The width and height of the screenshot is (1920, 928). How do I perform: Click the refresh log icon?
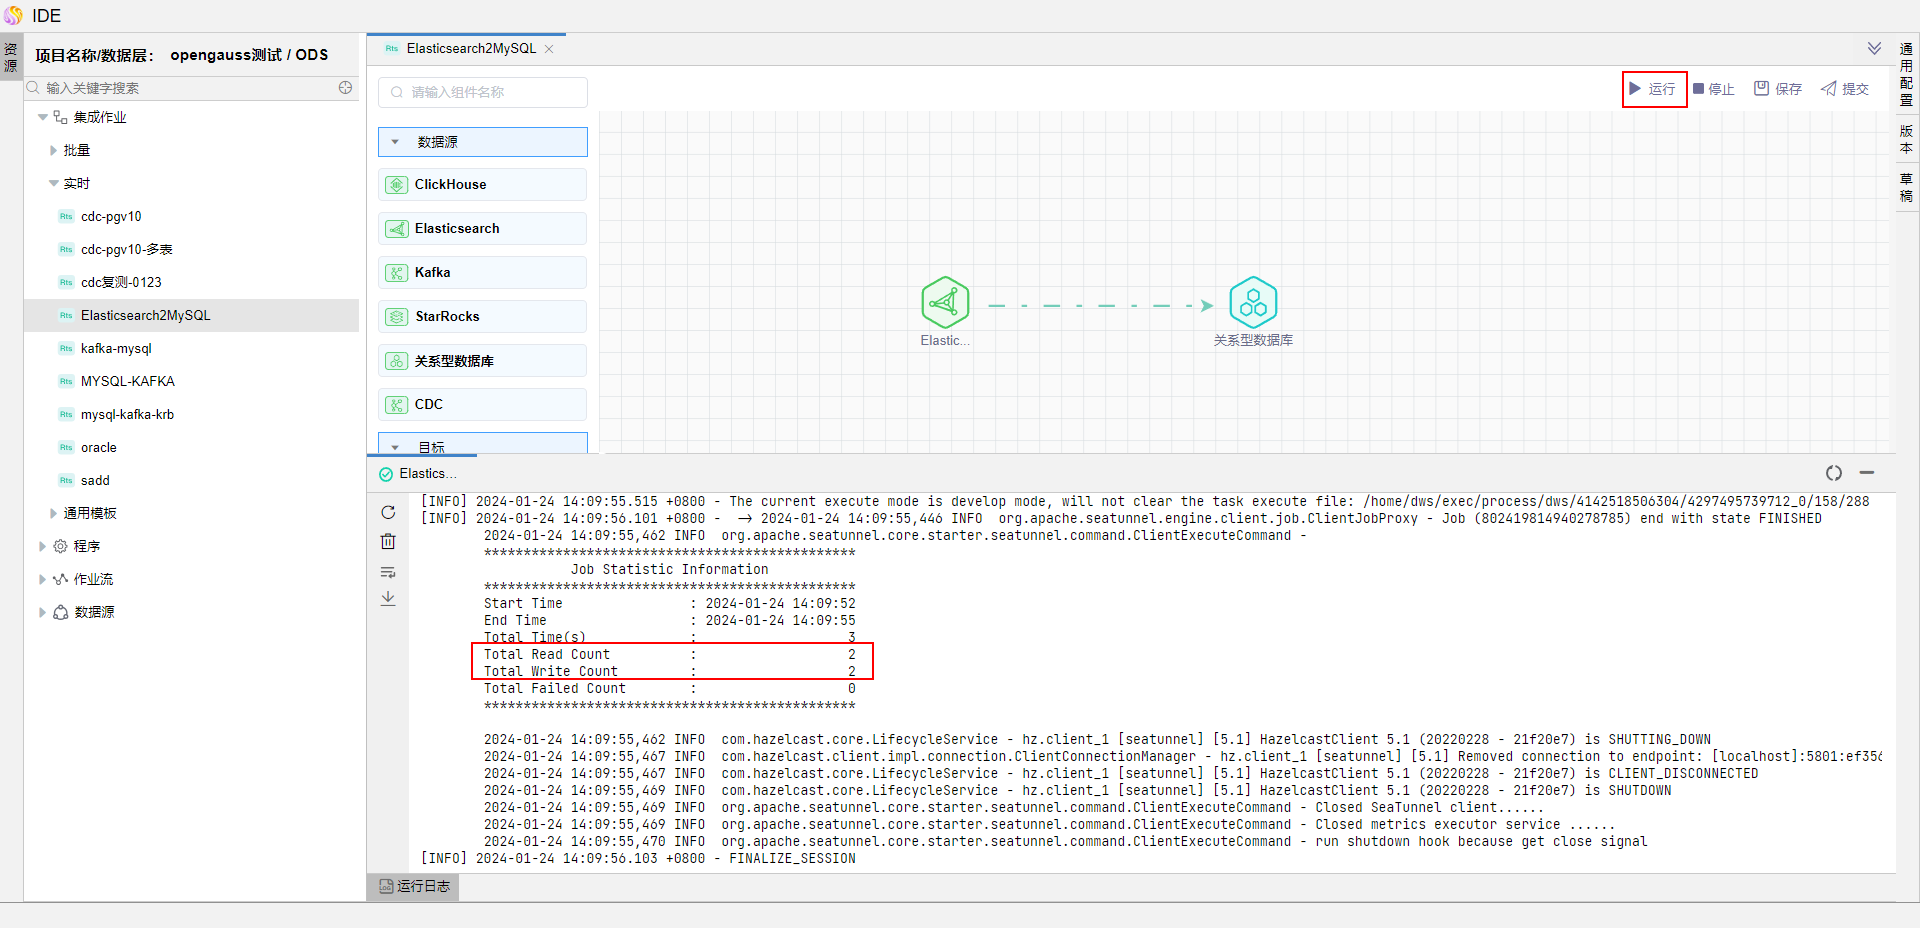(388, 512)
